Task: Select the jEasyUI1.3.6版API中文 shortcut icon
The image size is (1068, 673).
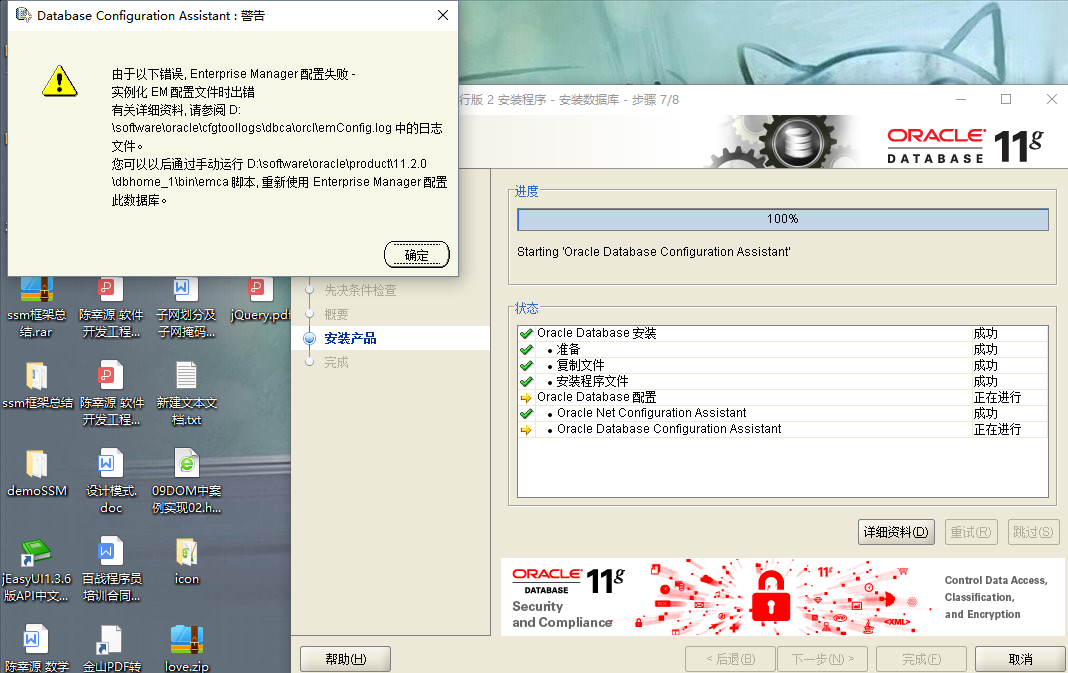Action: pos(35,552)
